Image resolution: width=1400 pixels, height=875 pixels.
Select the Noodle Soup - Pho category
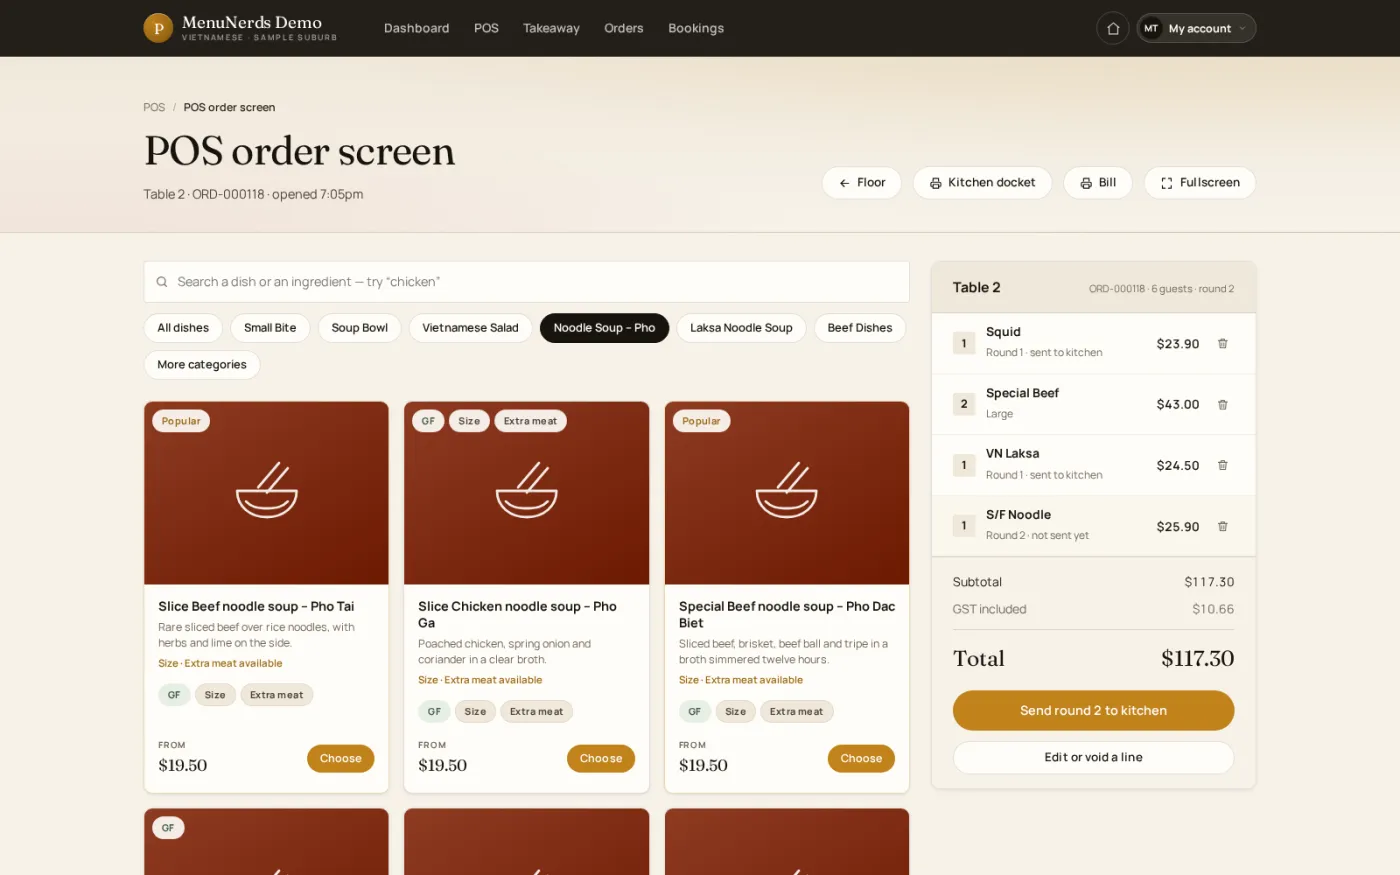click(x=604, y=328)
